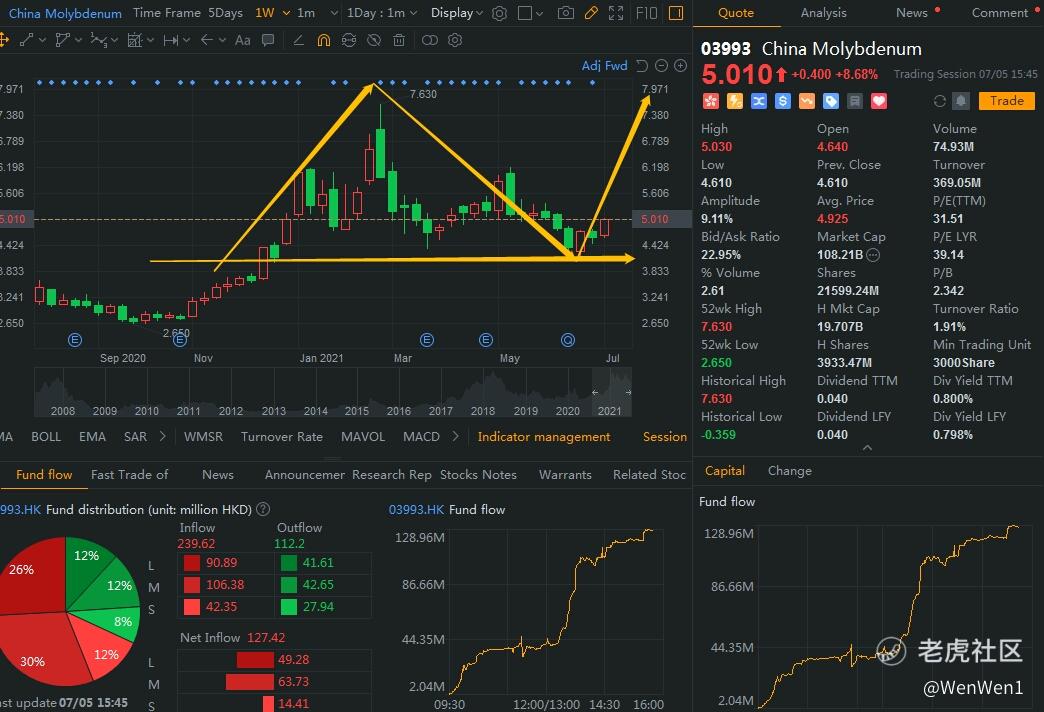The height and width of the screenshot is (712, 1044).
Task: Open the Display dropdown menu
Action: coord(457,13)
